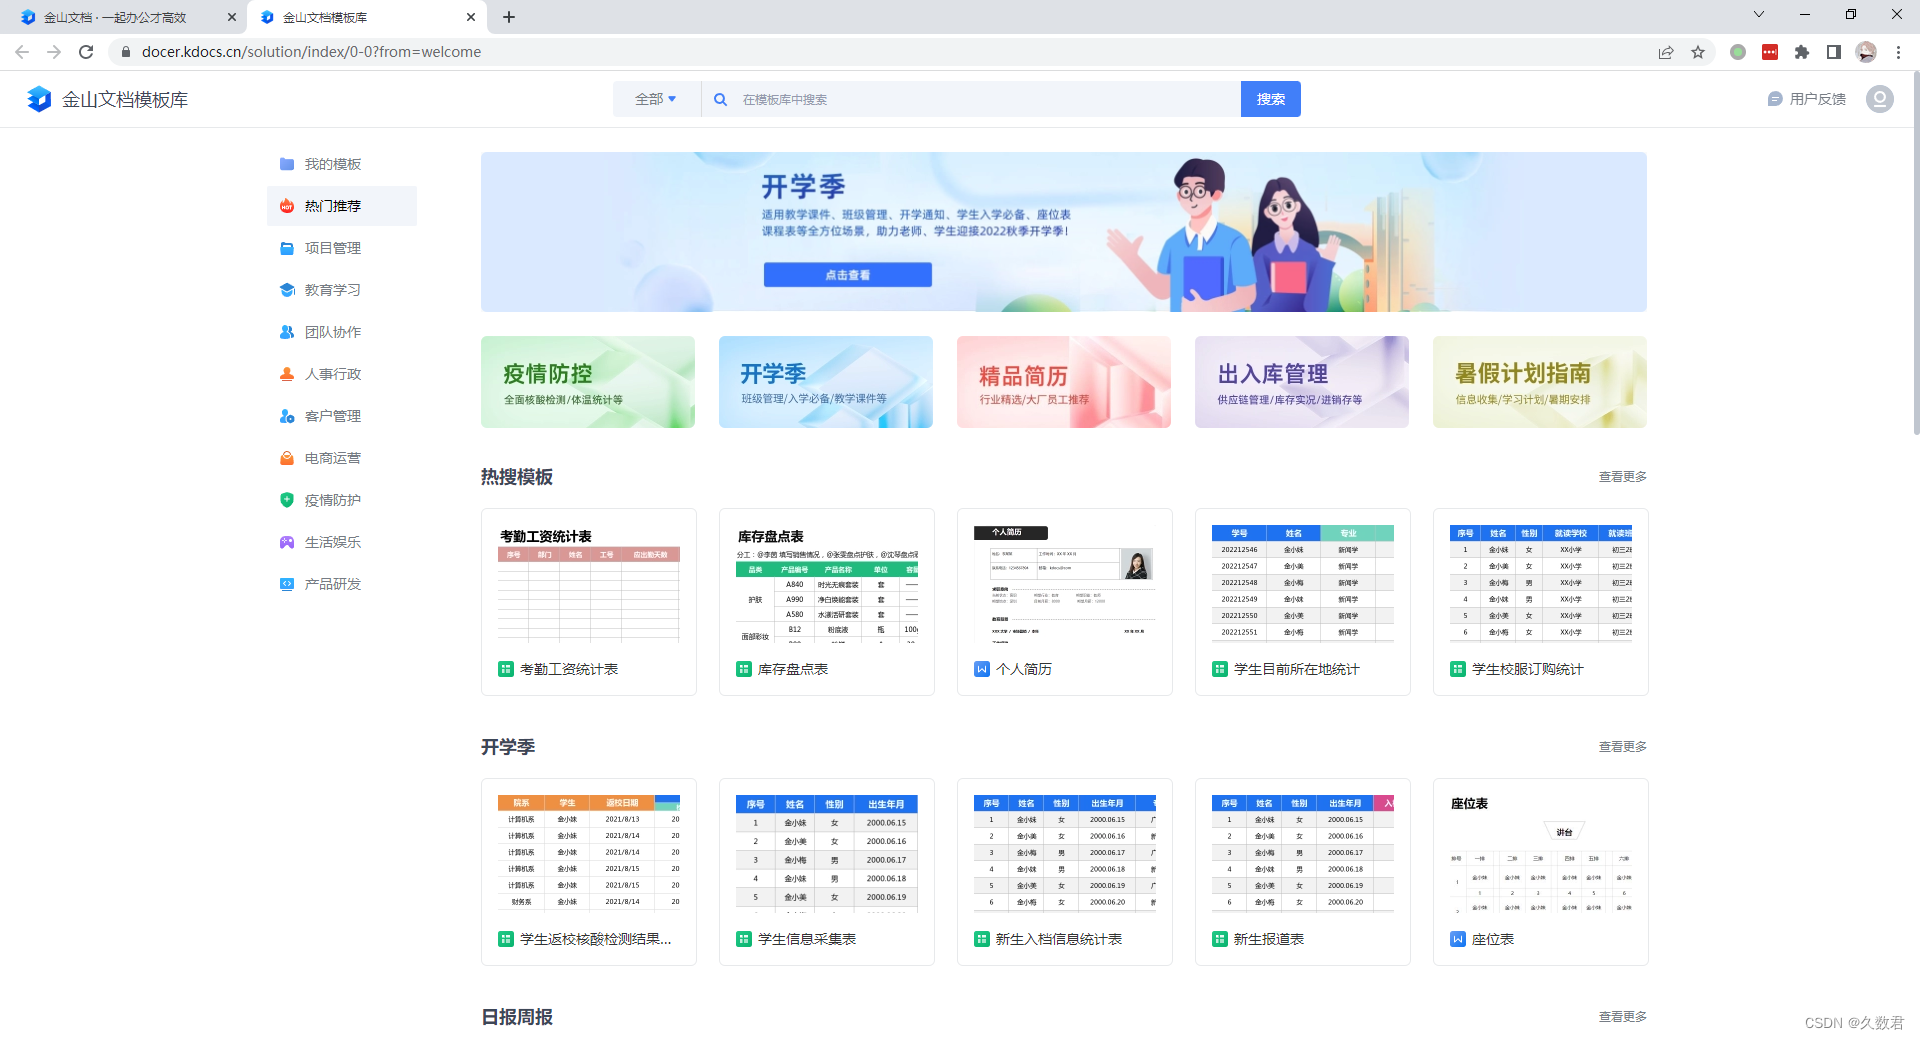The height and width of the screenshot is (1040, 1920).
Task: Select 热门推荐 category
Action: pyautogui.click(x=342, y=206)
